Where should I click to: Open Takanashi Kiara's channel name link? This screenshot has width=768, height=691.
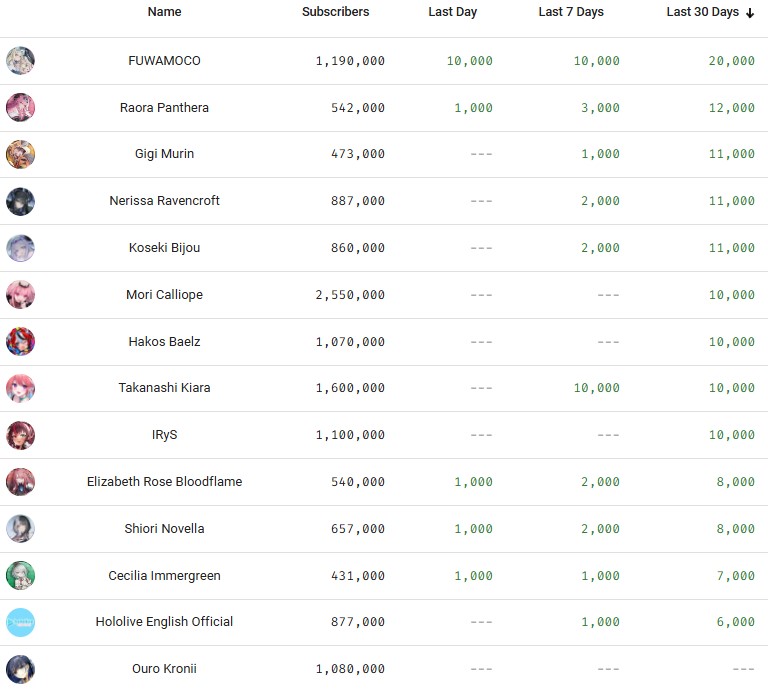[x=164, y=388]
